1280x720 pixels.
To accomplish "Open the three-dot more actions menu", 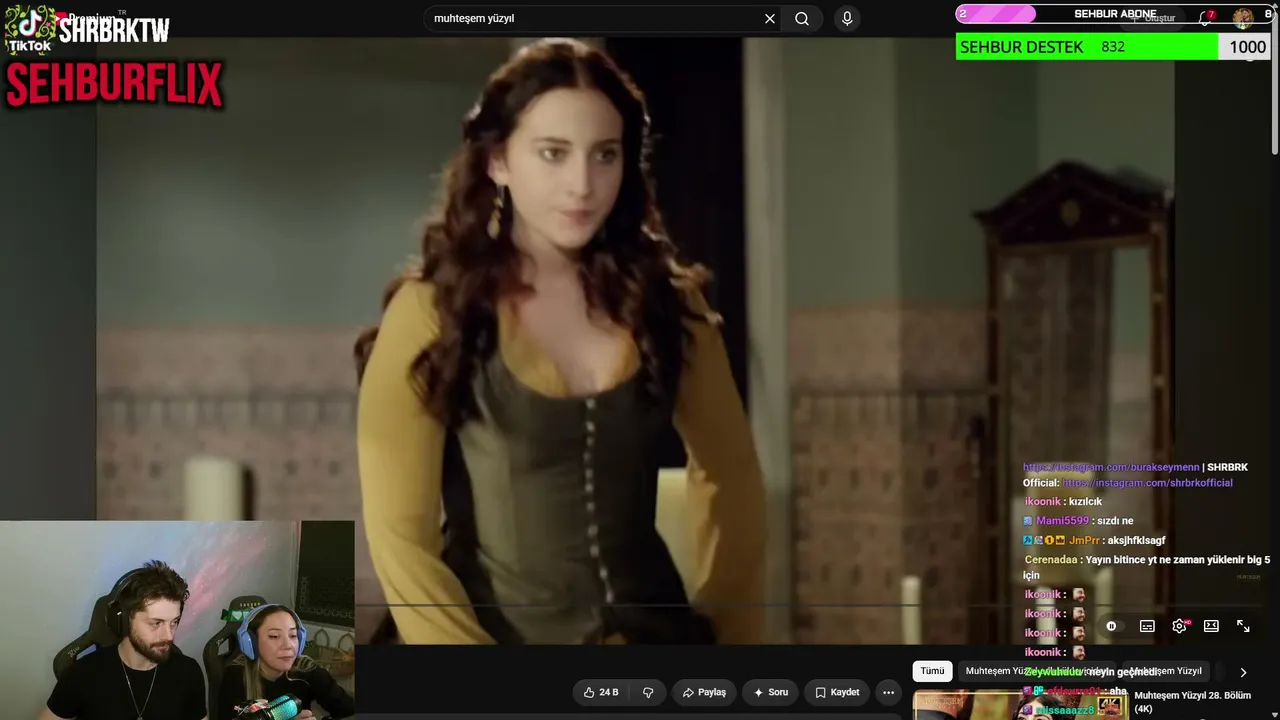I will coord(888,692).
